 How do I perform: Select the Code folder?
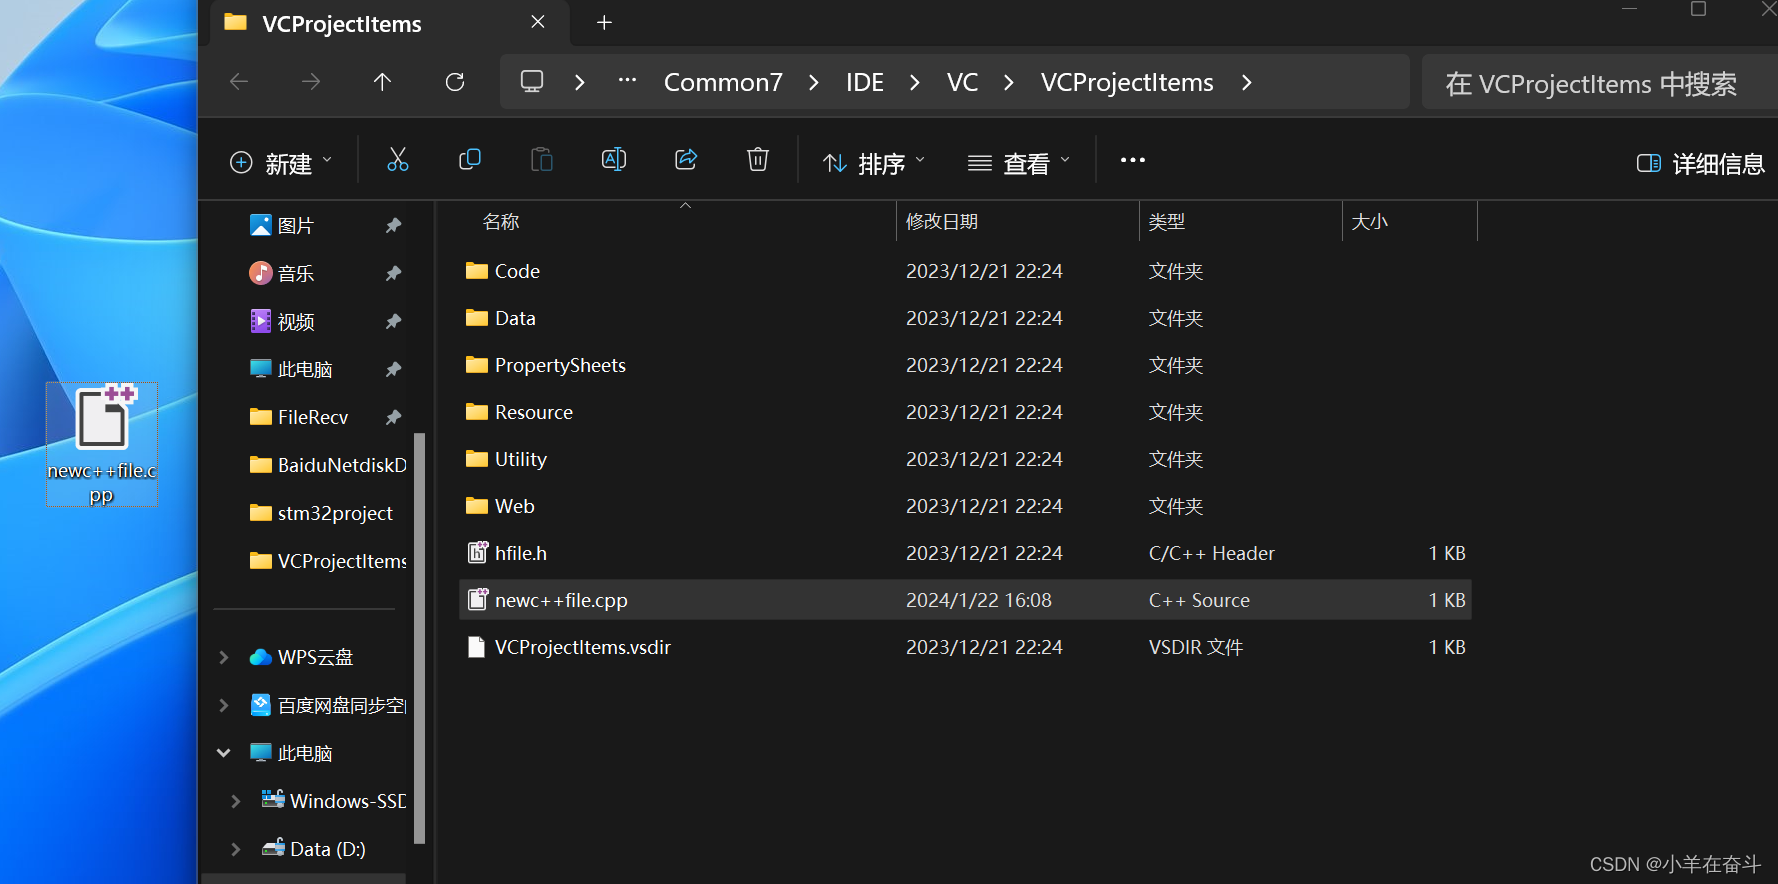coord(965,271)
